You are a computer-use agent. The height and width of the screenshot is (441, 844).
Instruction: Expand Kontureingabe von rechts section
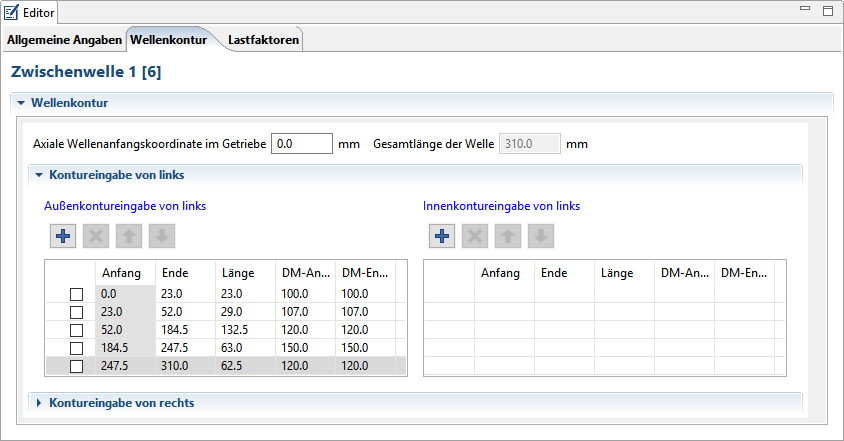[39, 403]
